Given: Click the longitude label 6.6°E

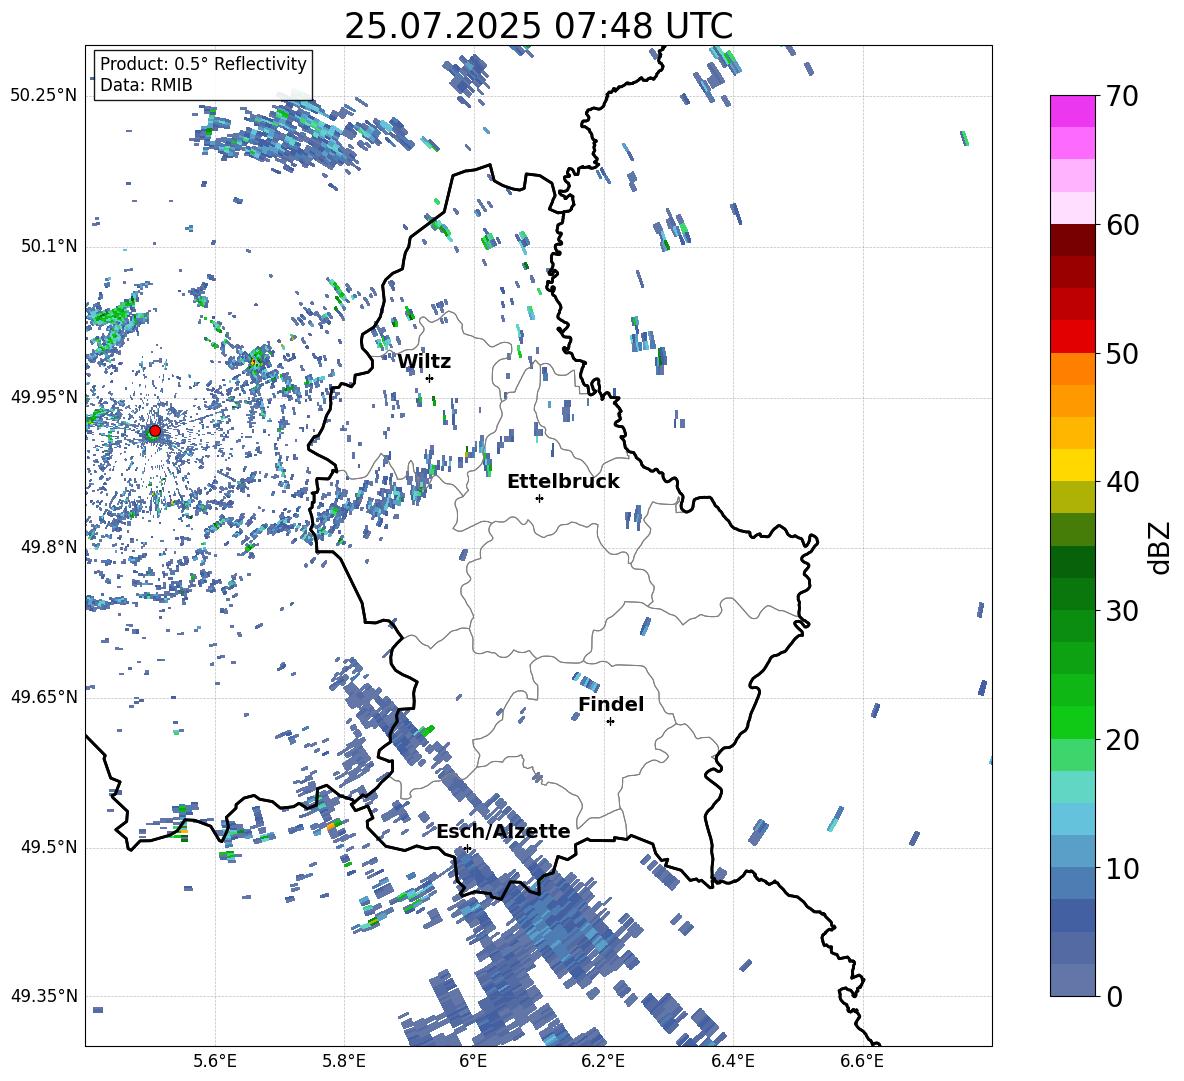Looking at the screenshot, I should [x=862, y=1061].
